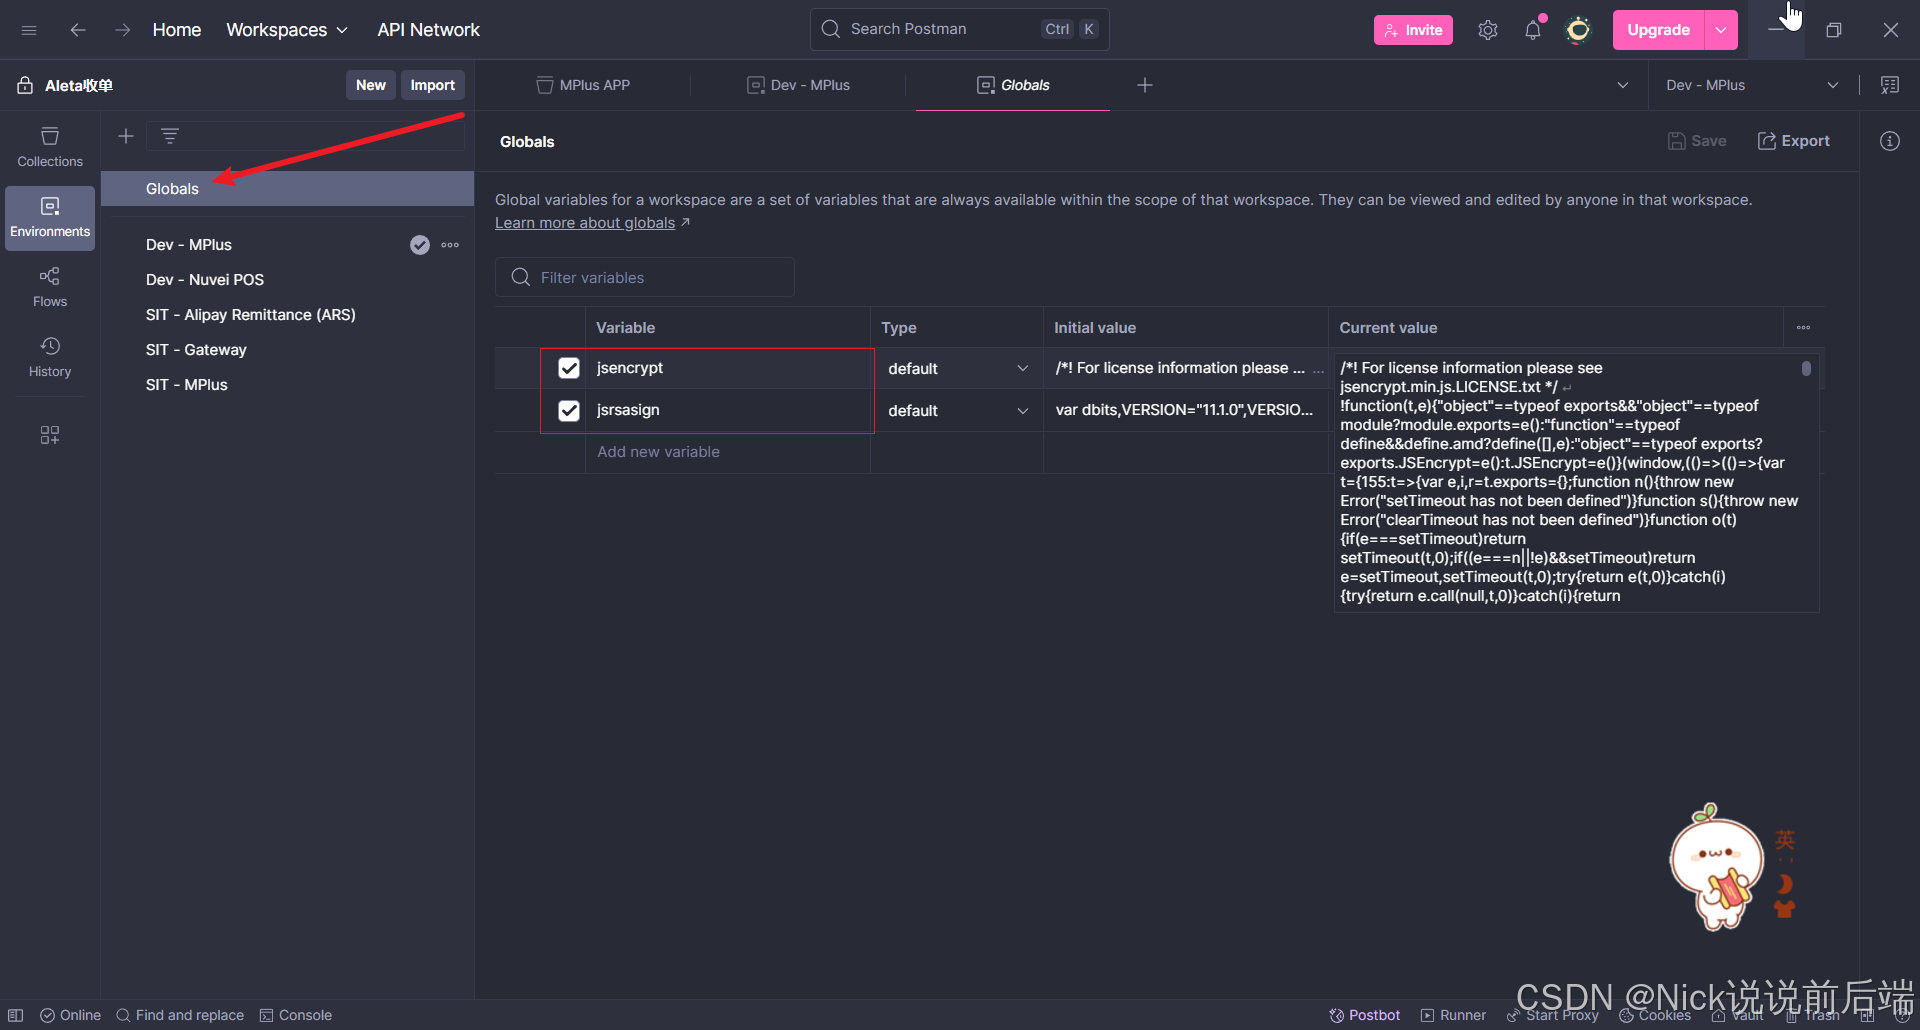Click the Add new variable field
Screen dimensions: 1920x1030
[728, 452]
